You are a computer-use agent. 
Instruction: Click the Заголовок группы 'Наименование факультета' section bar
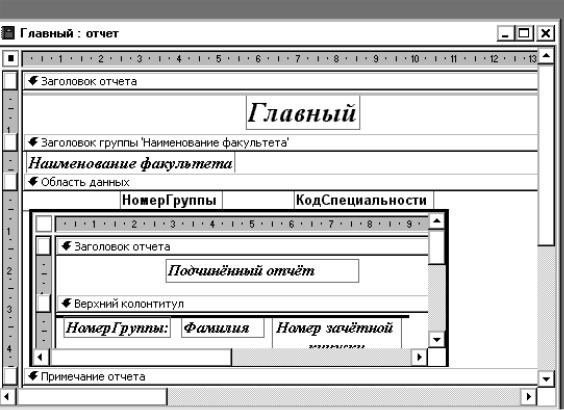click(x=281, y=143)
